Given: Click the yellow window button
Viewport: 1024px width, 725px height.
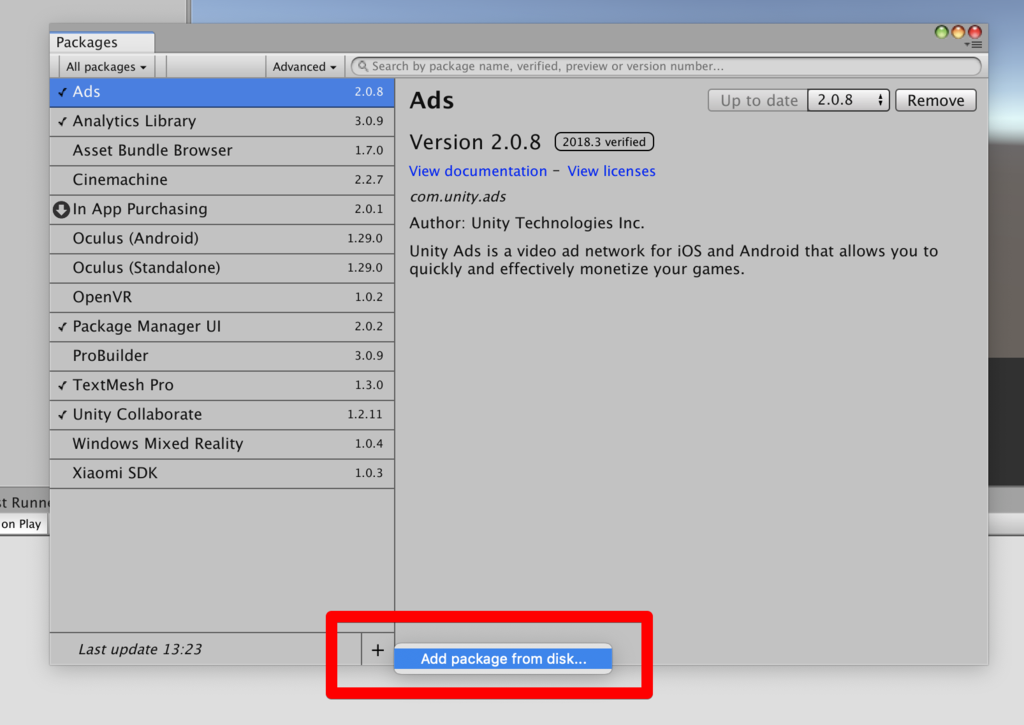Looking at the screenshot, I should [958, 32].
